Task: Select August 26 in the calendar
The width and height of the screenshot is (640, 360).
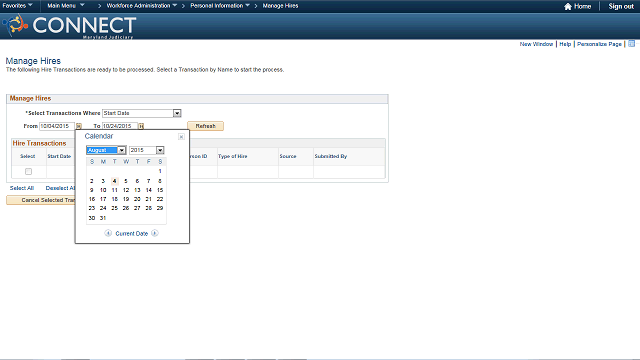Action: click(x=126, y=208)
